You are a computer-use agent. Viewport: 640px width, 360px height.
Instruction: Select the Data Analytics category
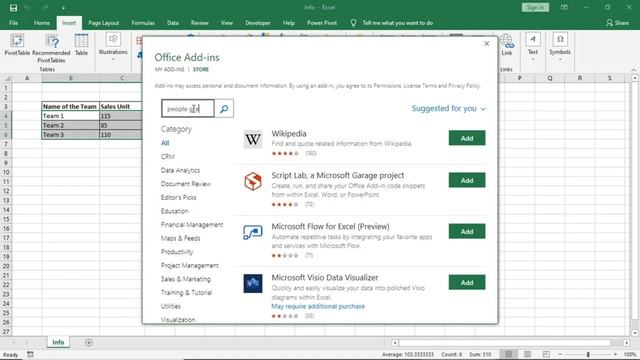click(180, 170)
